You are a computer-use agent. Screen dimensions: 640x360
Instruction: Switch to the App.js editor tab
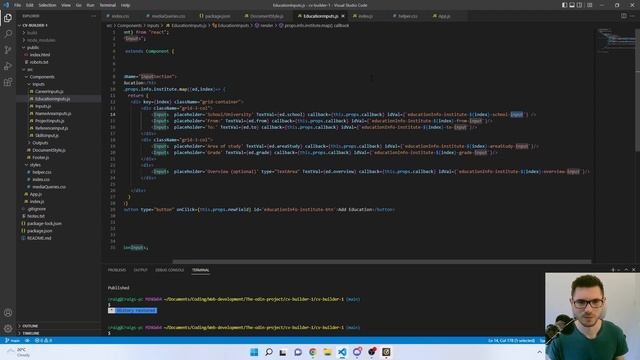point(444,16)
